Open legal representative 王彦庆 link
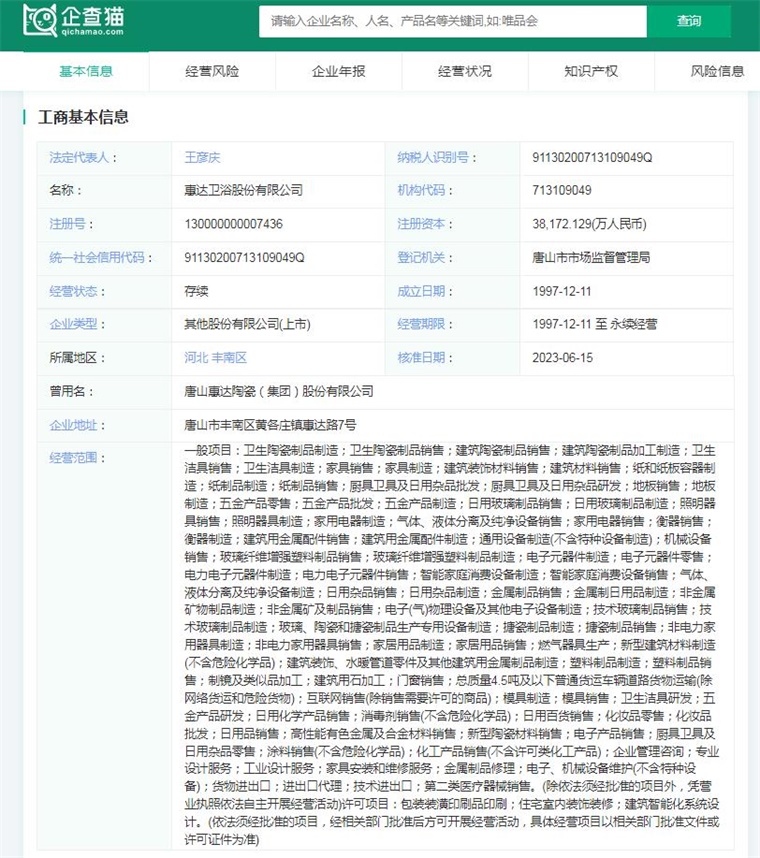This screenshot has width=760, height=858. (x=202, y=158)
